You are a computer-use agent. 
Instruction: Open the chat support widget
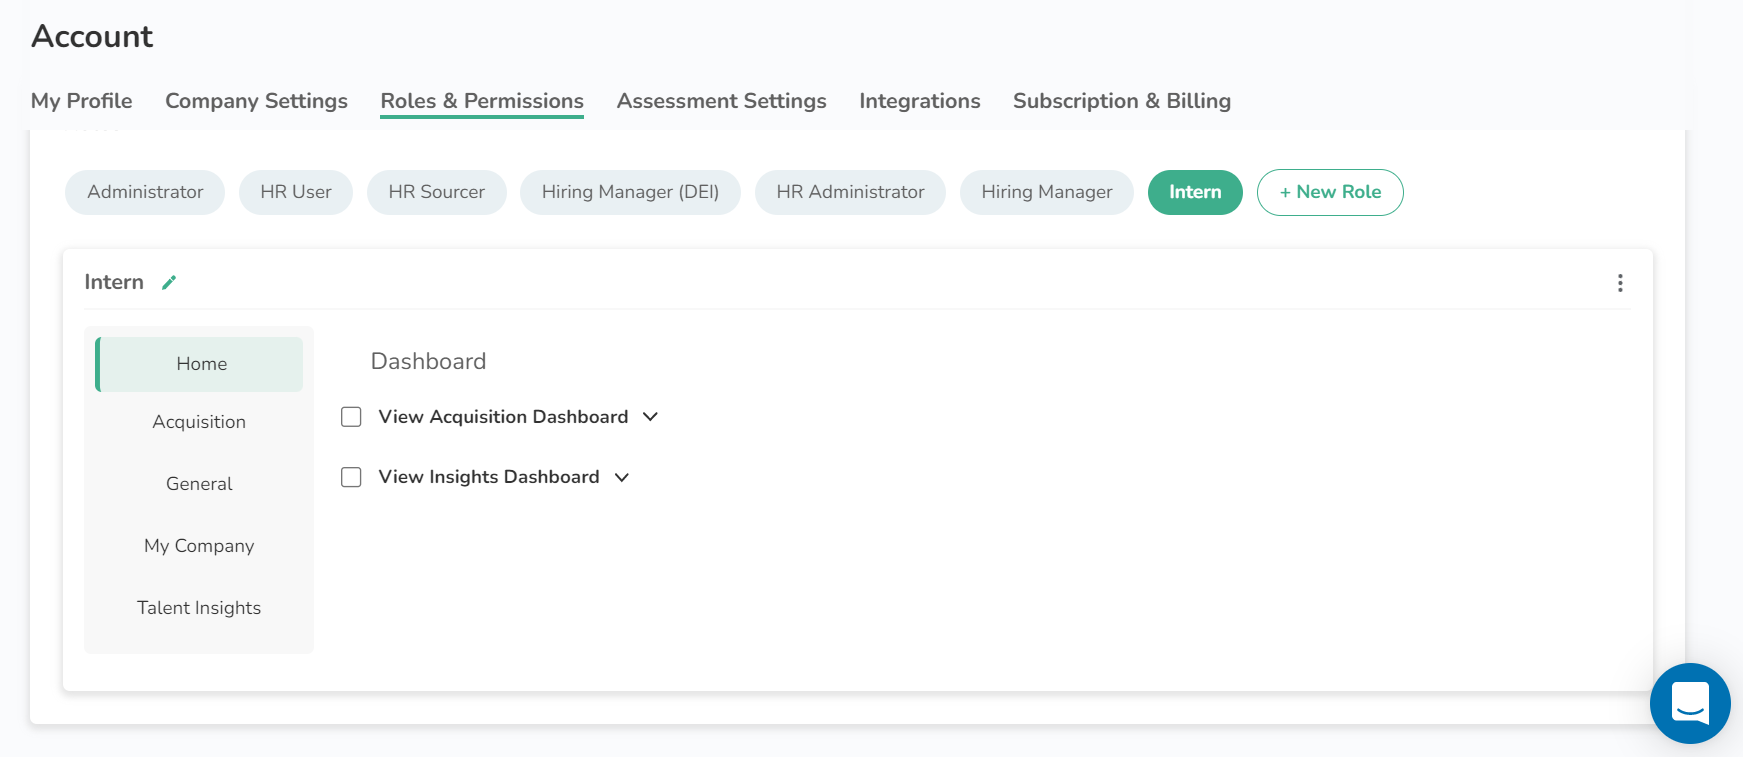[x=1689, y=703]
